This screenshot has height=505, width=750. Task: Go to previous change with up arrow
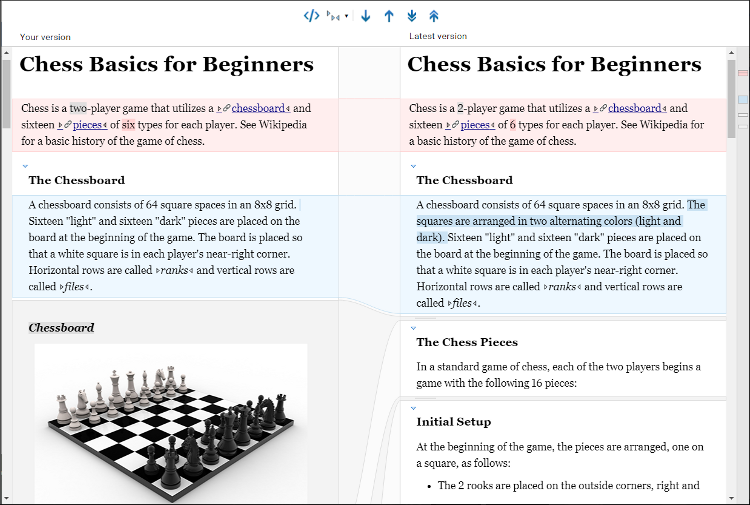click(x=389, y=16)
